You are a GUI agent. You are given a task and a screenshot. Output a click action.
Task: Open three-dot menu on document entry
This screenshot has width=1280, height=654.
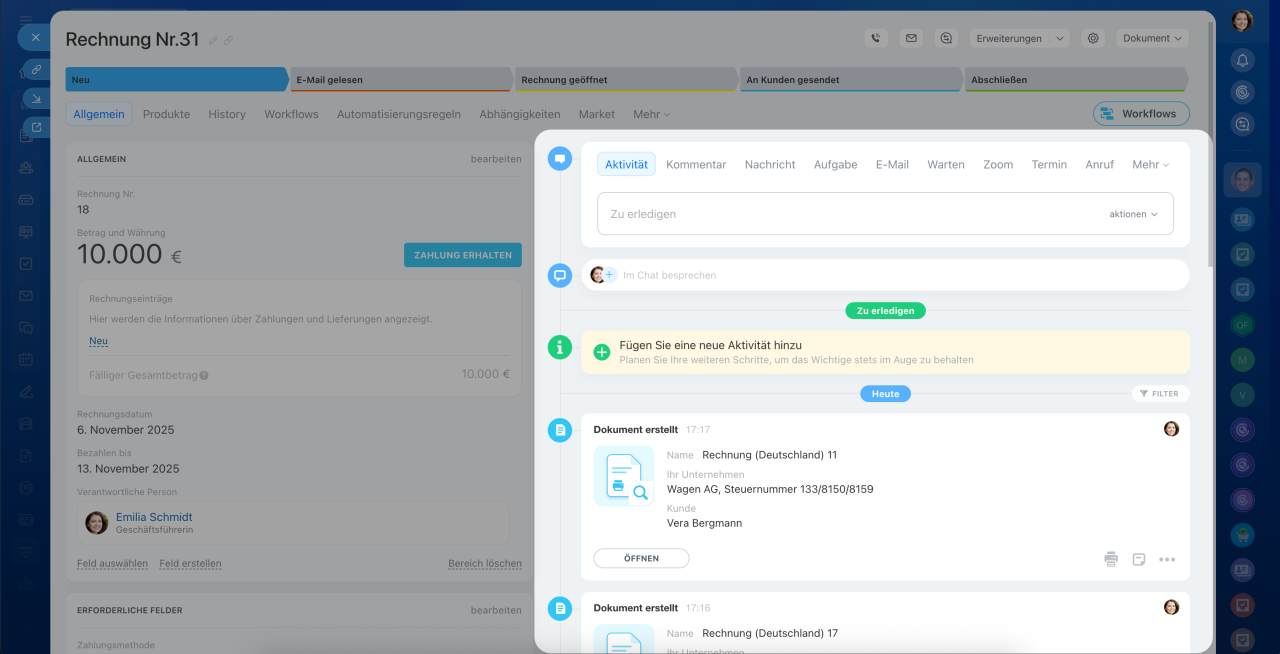point(1167,559)
